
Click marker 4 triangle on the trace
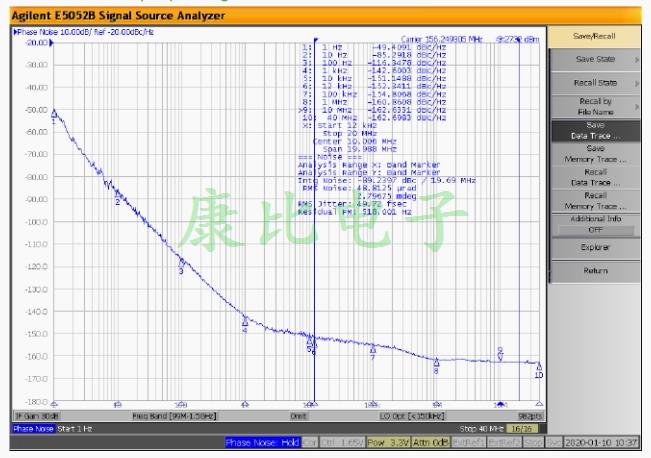(x=245, y=321)
